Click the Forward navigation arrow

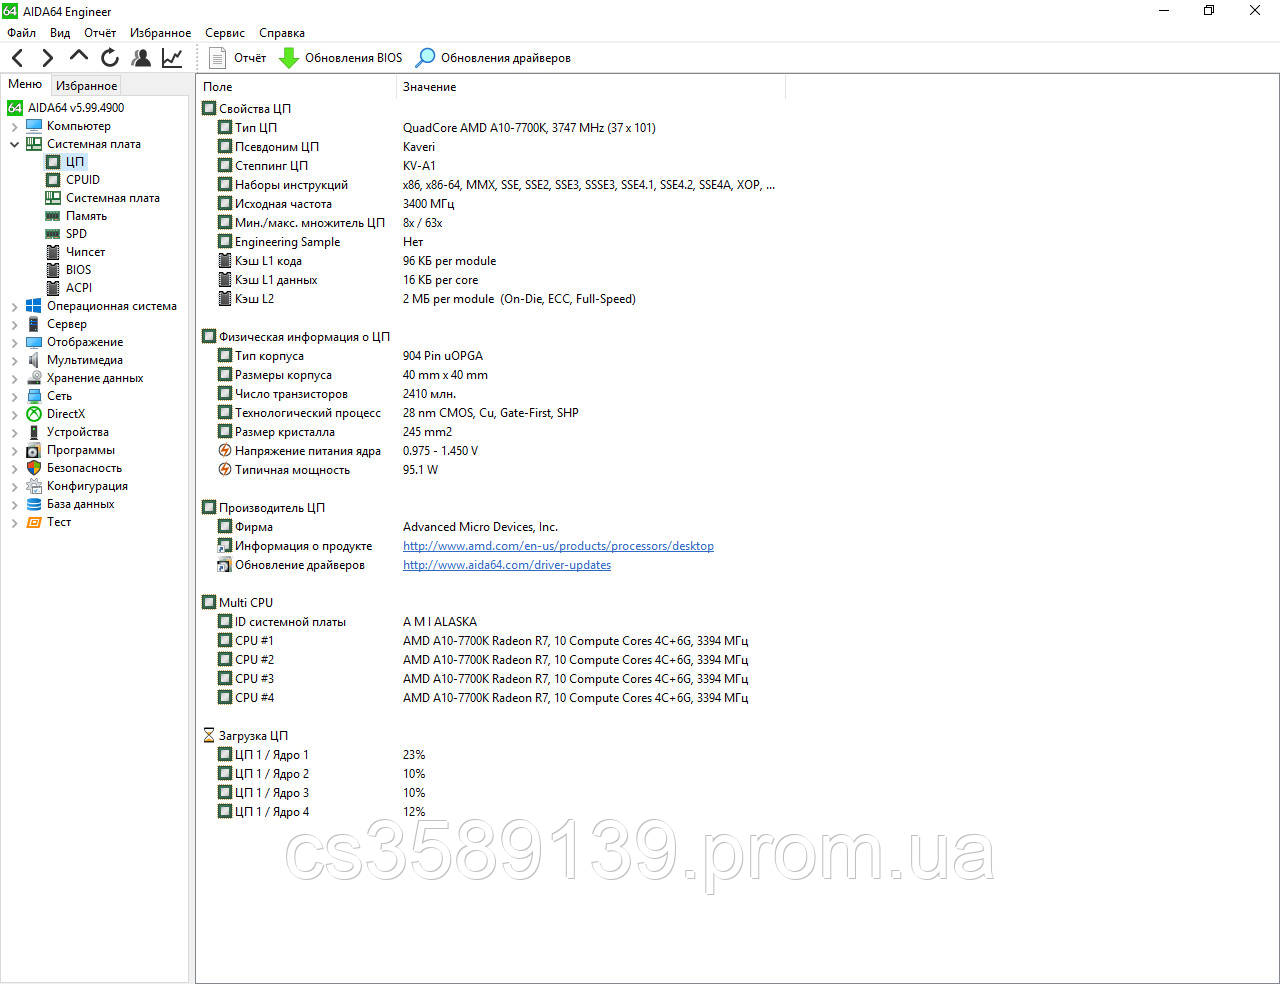[x=47, y=58]
